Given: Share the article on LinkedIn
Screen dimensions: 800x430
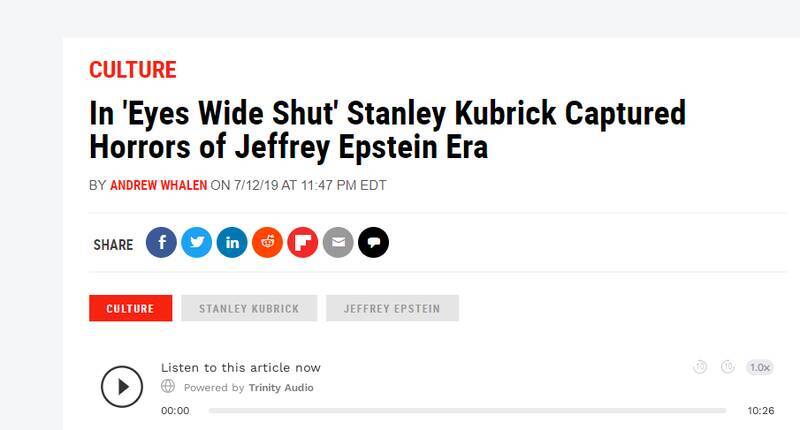Looking at the screenshot, I should point(232,243).
